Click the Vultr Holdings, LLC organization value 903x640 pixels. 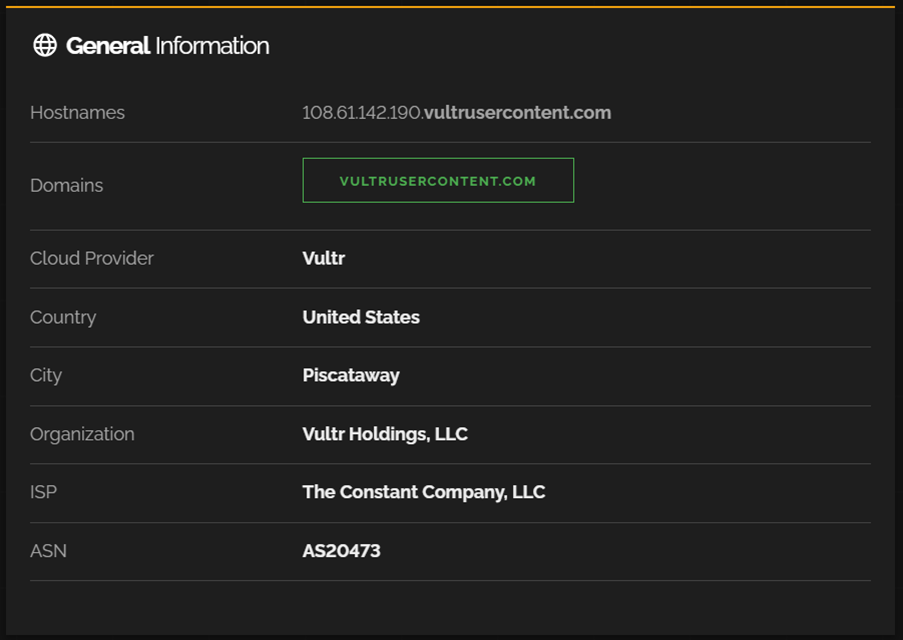pyautogui.click(x=385, y=434)
